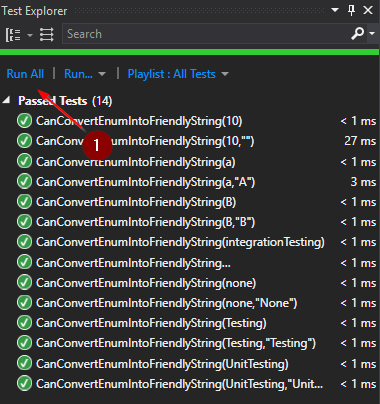
Task: Click passed checkmark icon of CanConvertEnumIntoFriendlyString(B)
Action: tap(24, 202)
